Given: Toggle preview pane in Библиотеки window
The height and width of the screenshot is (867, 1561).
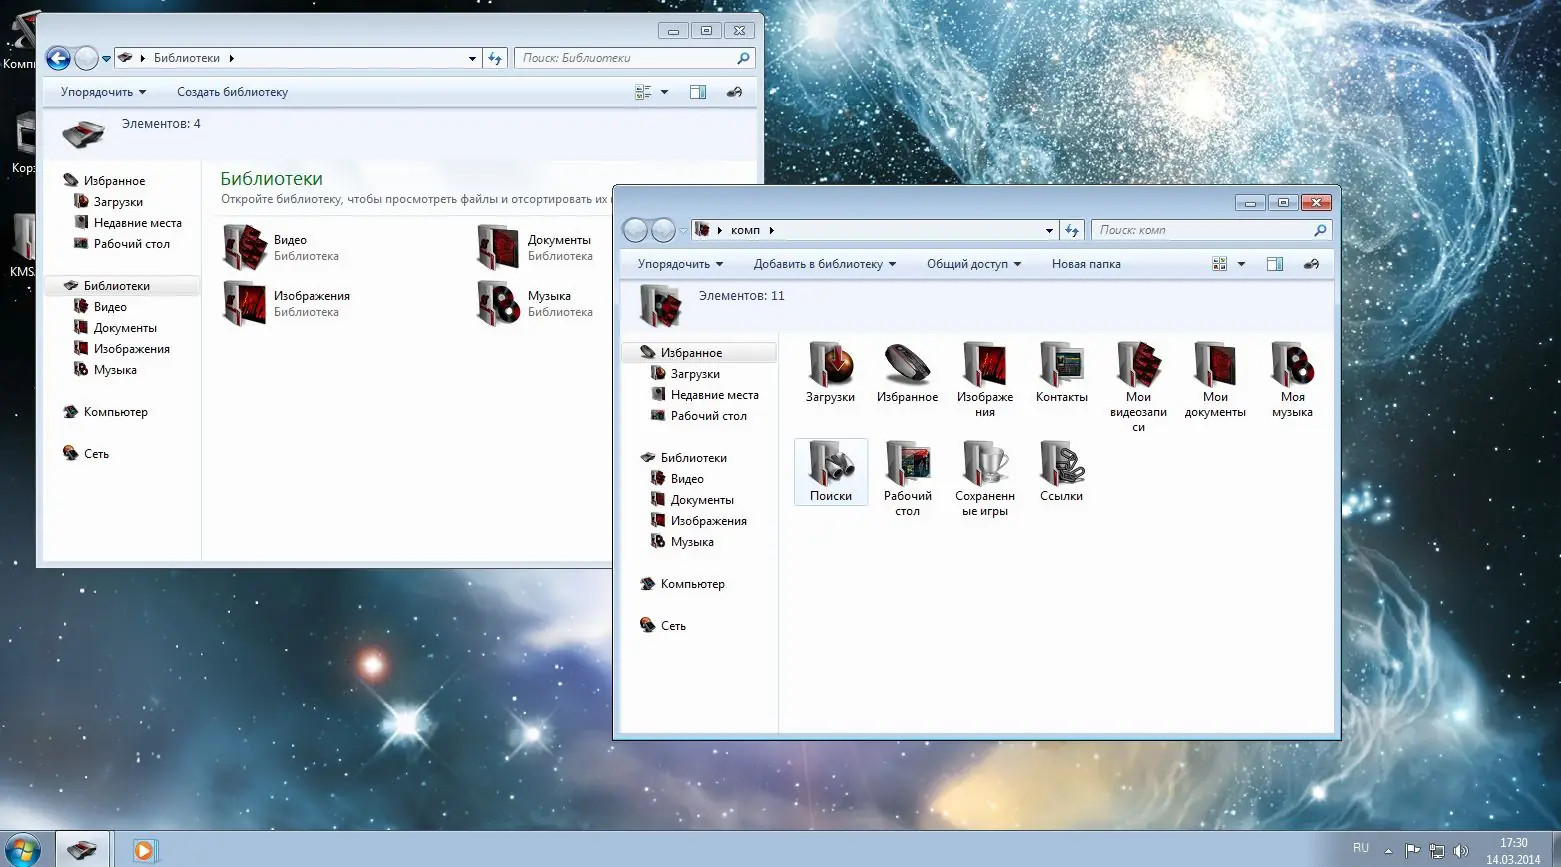Looking at the screenshot, I should pos(698,92).
